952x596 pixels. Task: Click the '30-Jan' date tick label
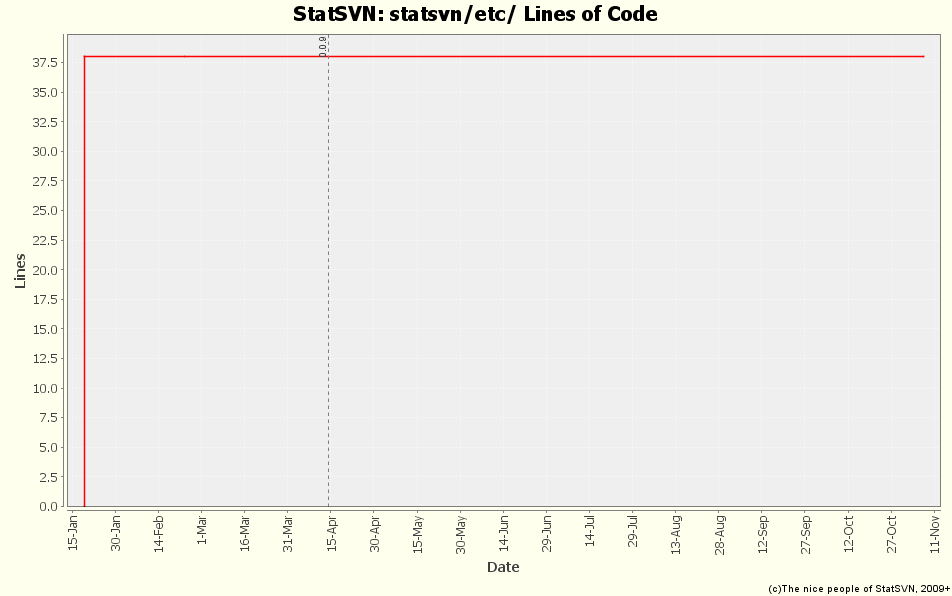click(x=116, y=533)
